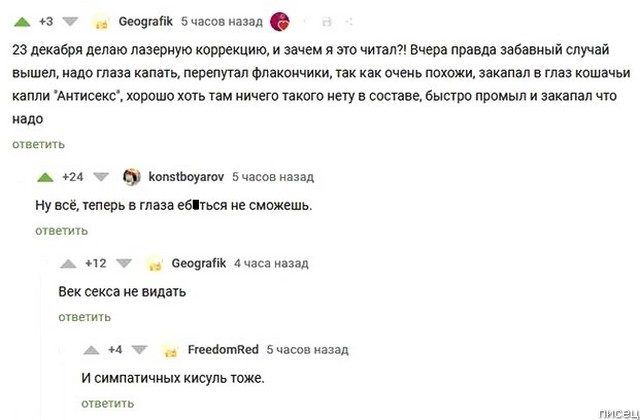Downvote FreedomRed's comment with +4
Screen dimensions: 640x420
pyautogui.click(x=140, y=350)
